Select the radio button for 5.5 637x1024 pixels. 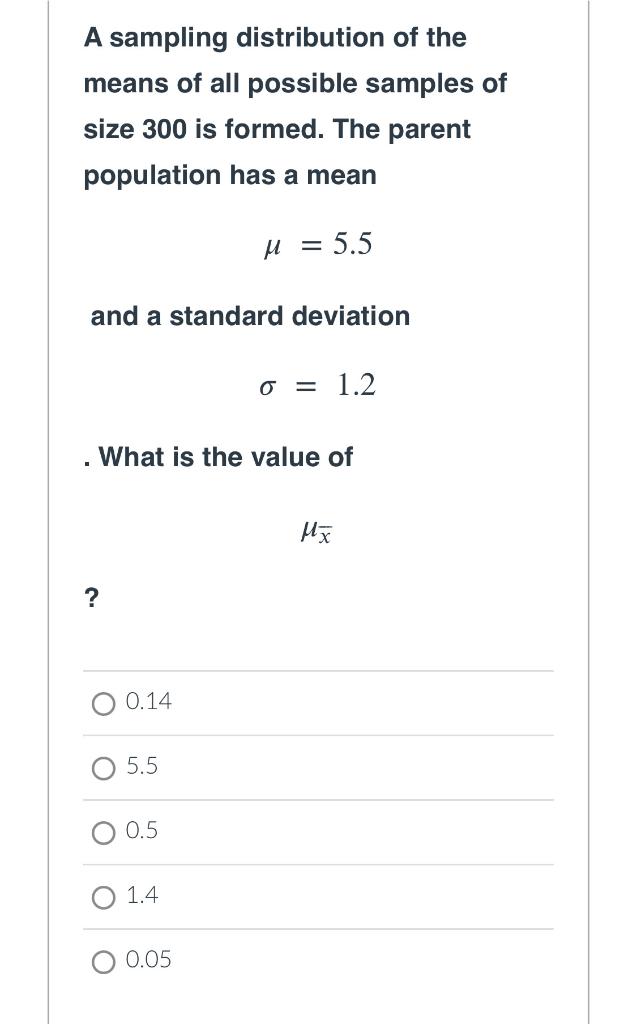[103, 768]
